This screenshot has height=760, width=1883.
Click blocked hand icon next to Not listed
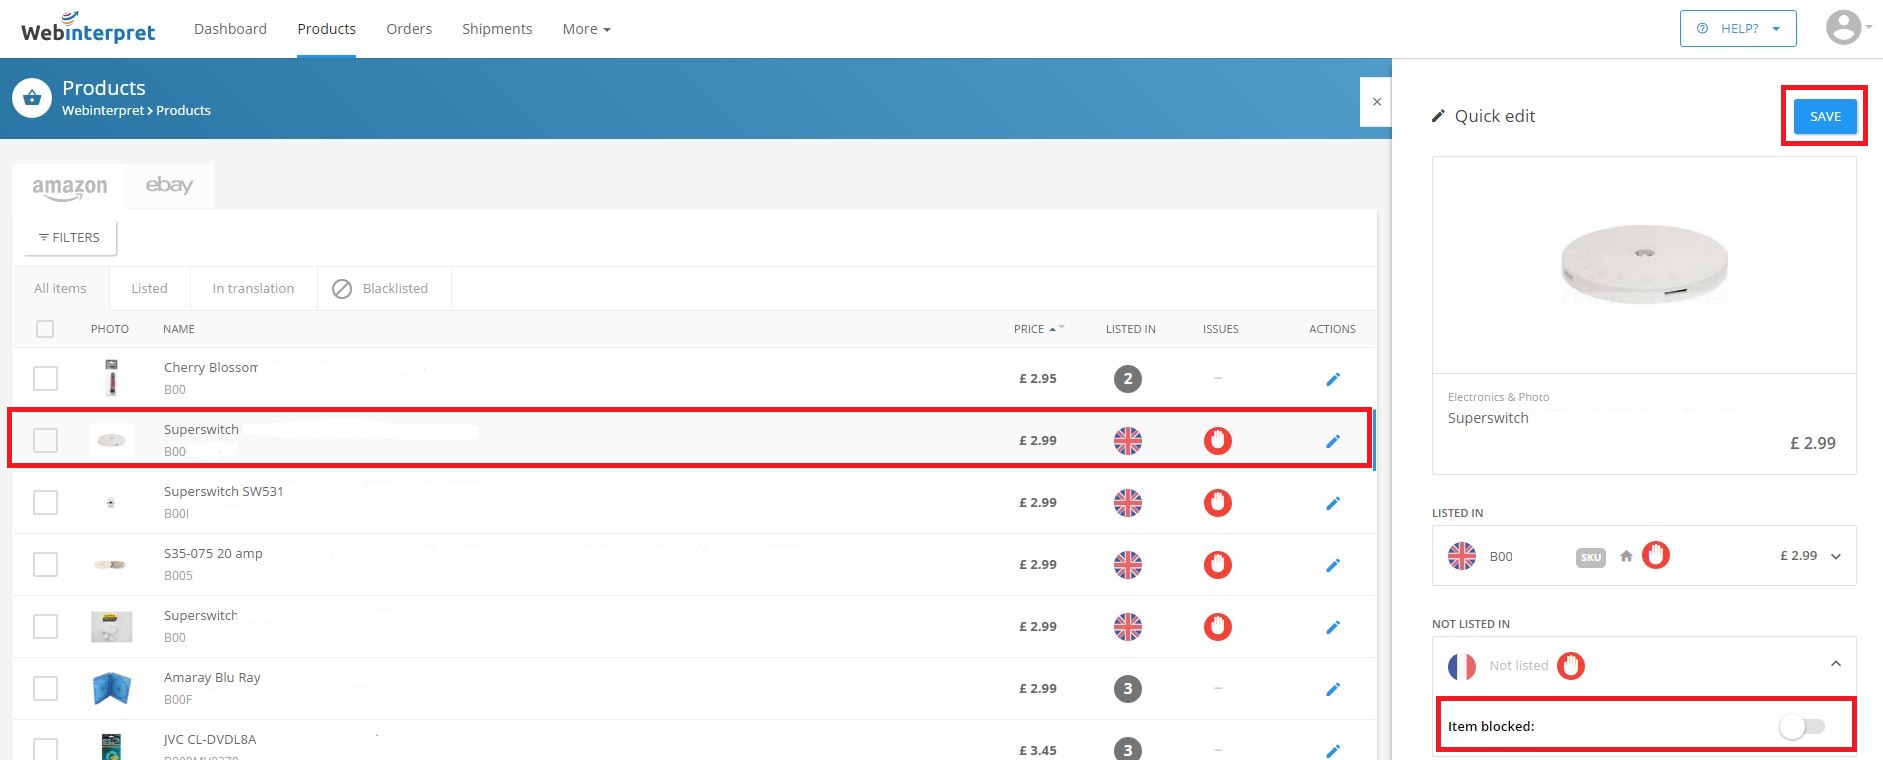(x=1571, y=666)
